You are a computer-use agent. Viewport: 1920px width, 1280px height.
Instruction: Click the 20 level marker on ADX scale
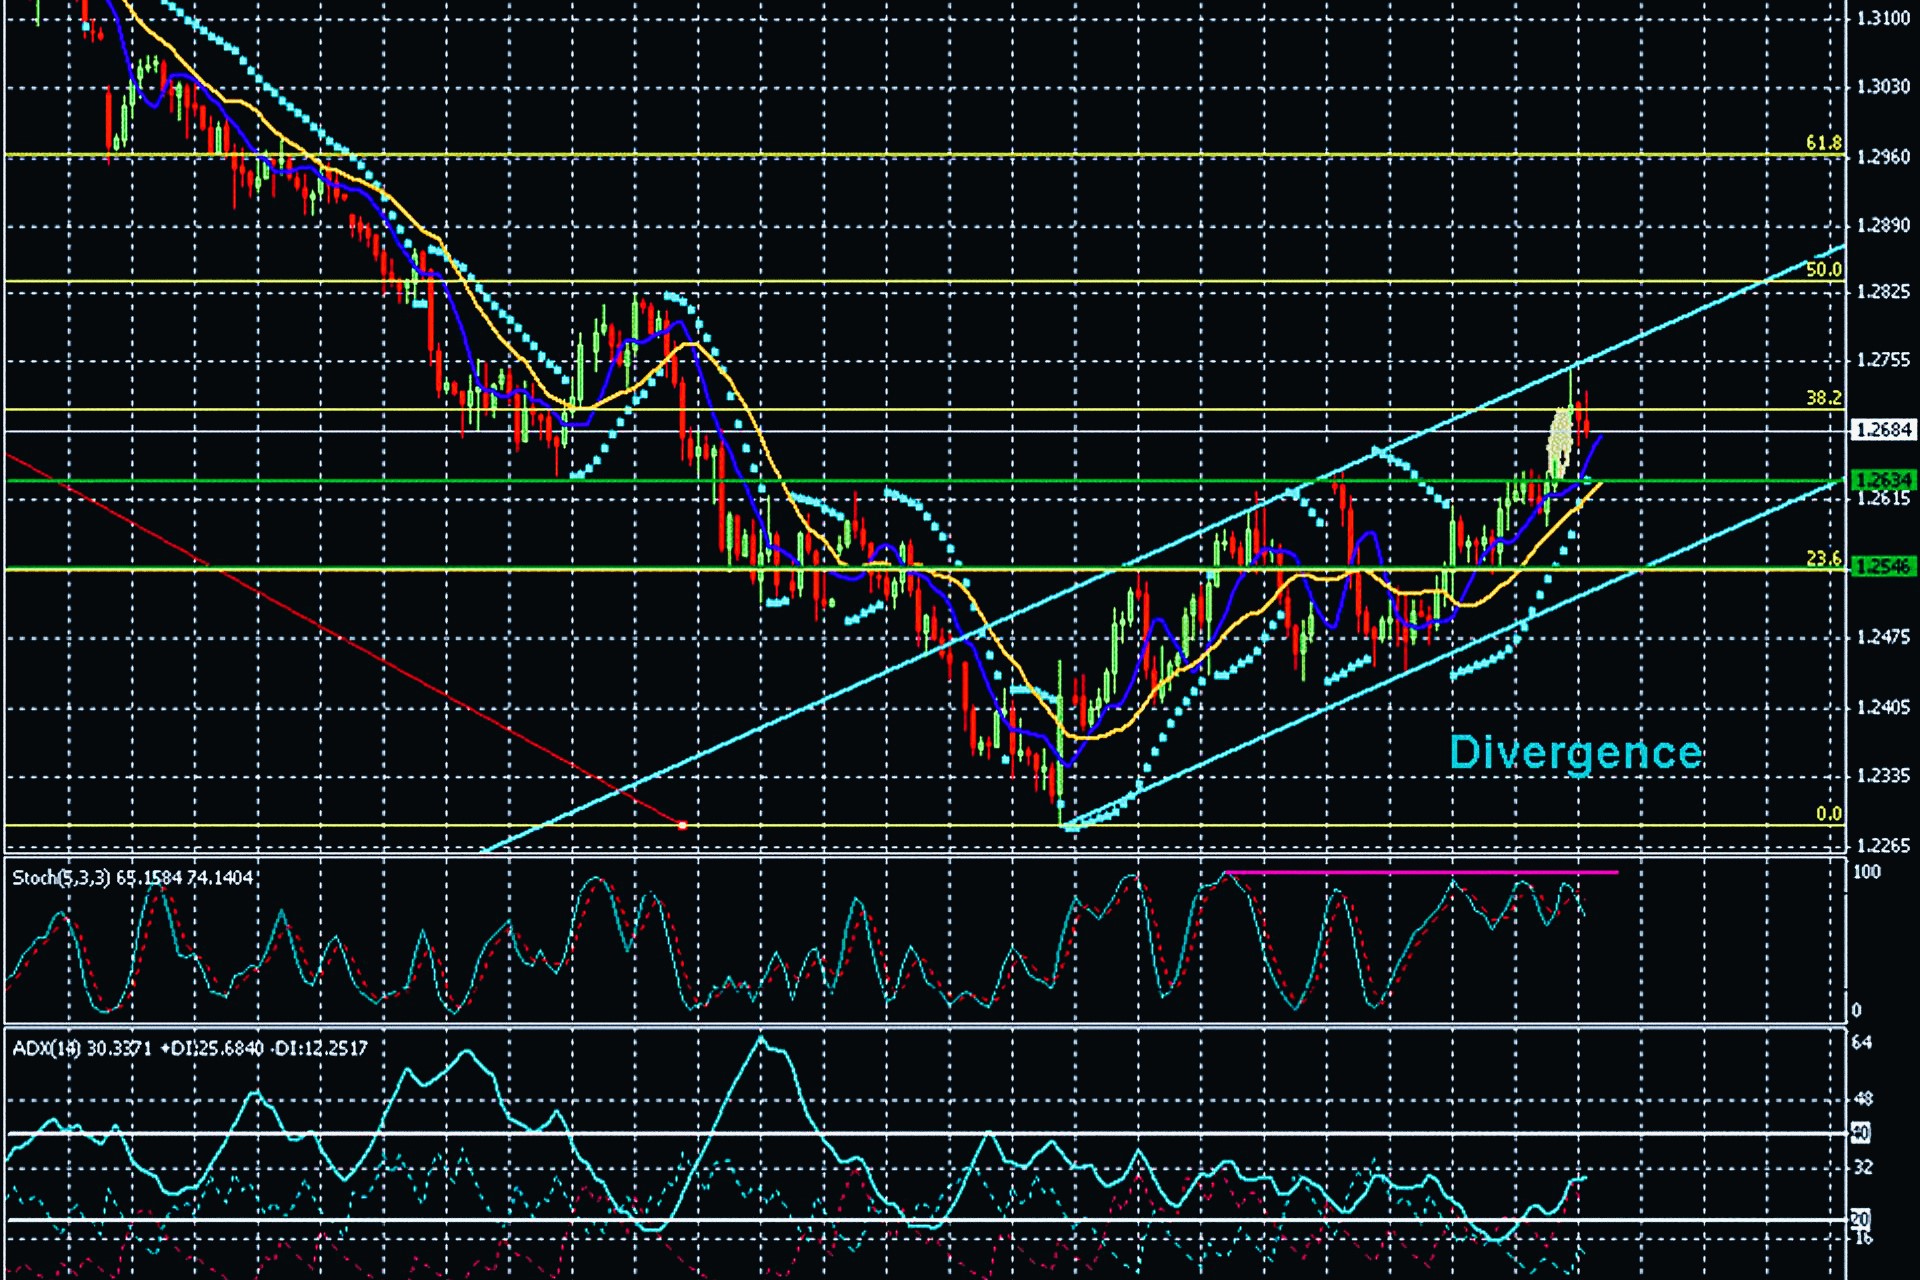point(1861,1218)
